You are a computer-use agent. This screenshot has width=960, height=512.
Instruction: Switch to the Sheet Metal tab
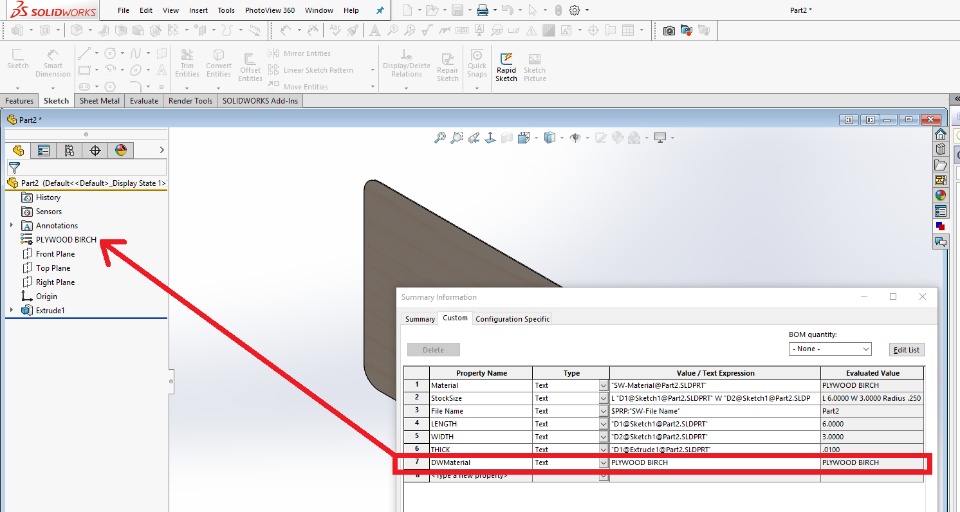pyautogui.click(x=99, y=101)
